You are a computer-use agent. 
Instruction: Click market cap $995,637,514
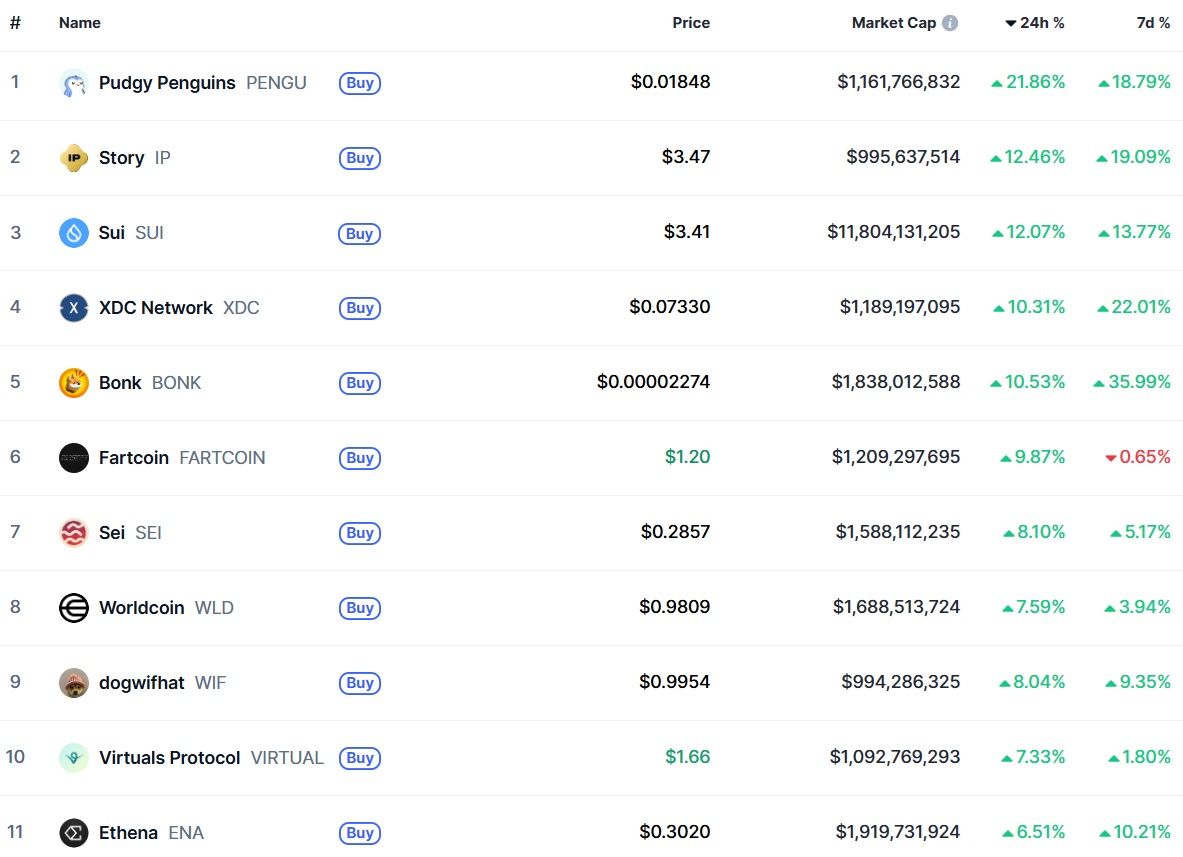coord(903,156)
